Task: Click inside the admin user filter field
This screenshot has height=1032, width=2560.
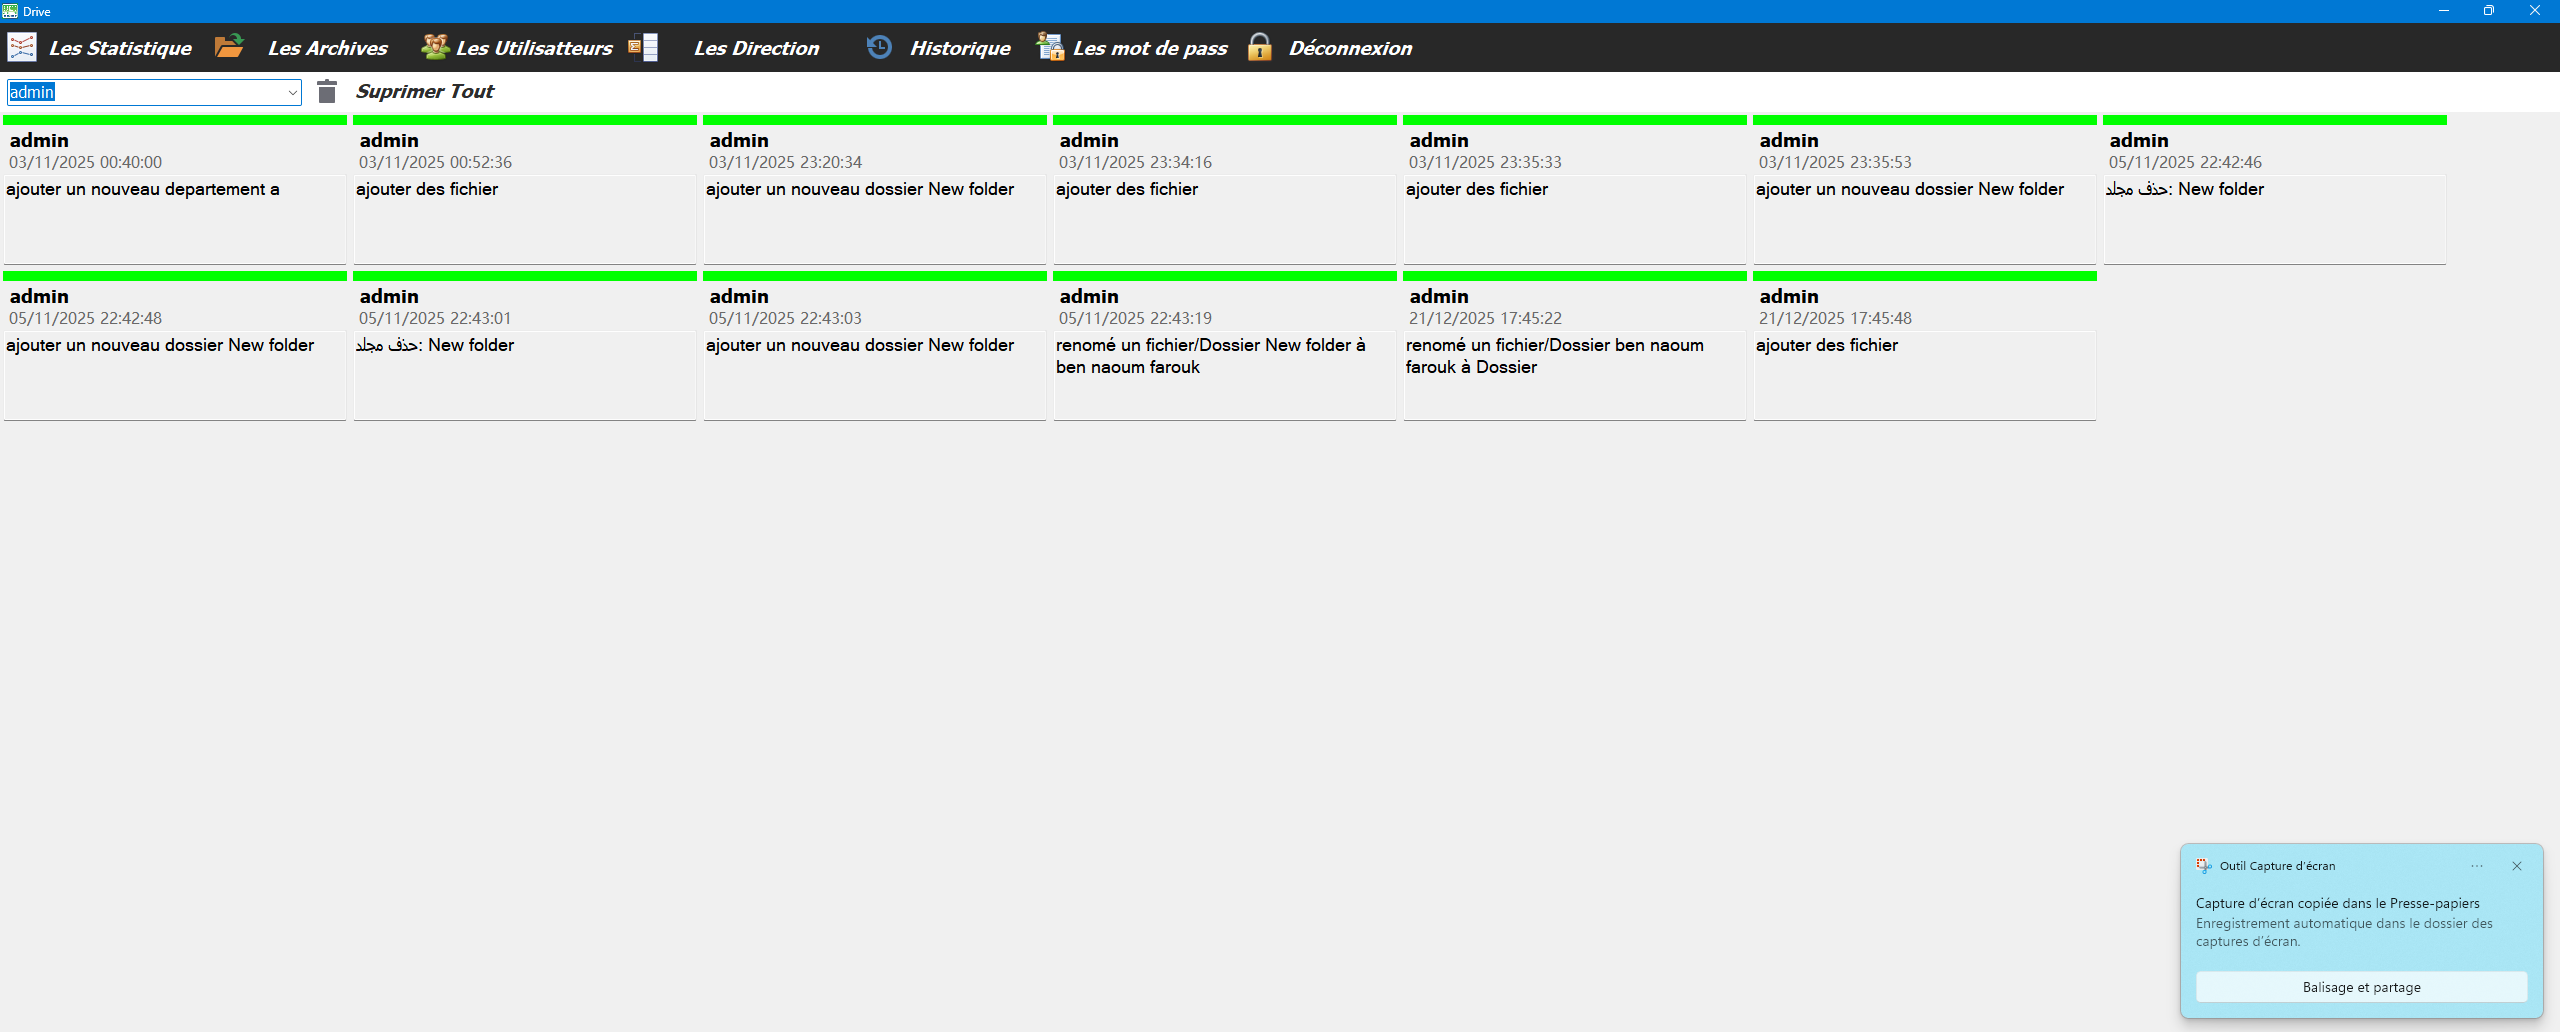Action: click(x=145, y=93)
